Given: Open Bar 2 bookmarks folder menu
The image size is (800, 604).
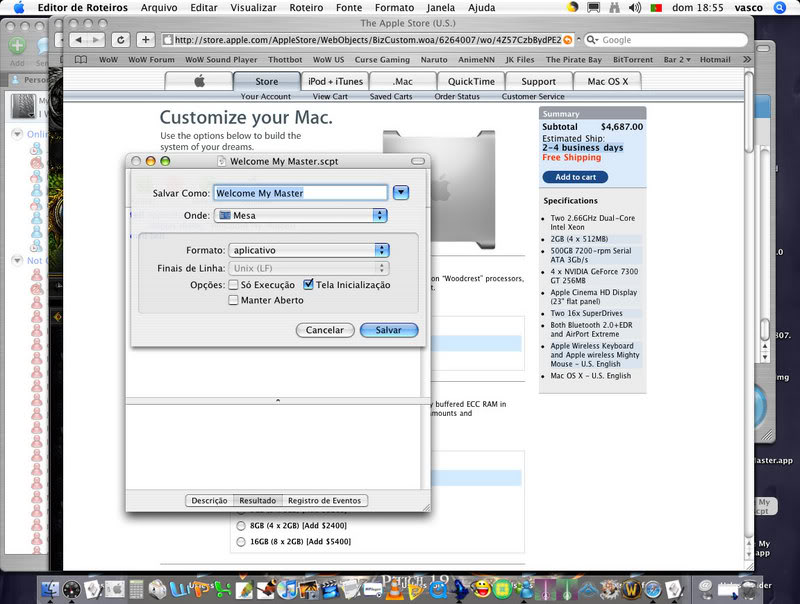Looking at the screenshot, I should pos(677,60).
